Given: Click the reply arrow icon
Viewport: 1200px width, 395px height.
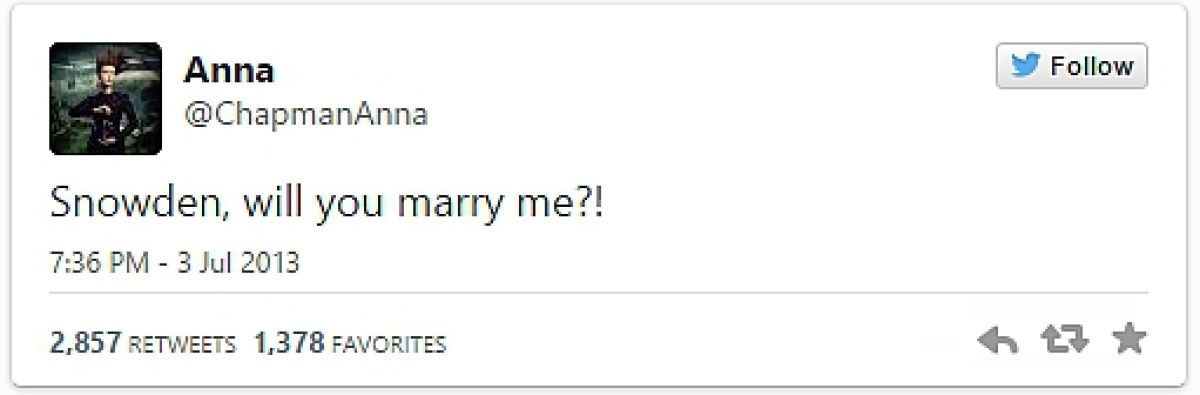Looking at the screenshot, I should tap(997, 342).
